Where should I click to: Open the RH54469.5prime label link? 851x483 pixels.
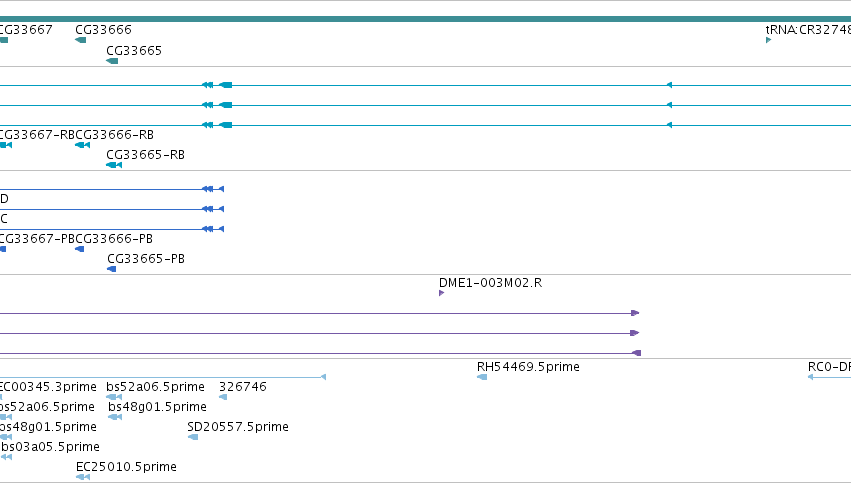[528, 367]
